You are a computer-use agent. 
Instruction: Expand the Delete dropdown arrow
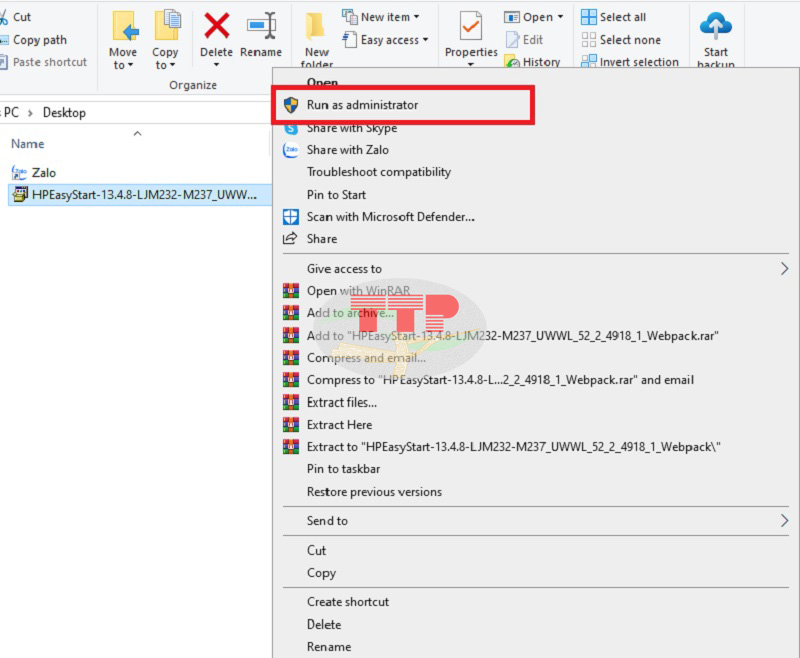click(x=216, y=65)
